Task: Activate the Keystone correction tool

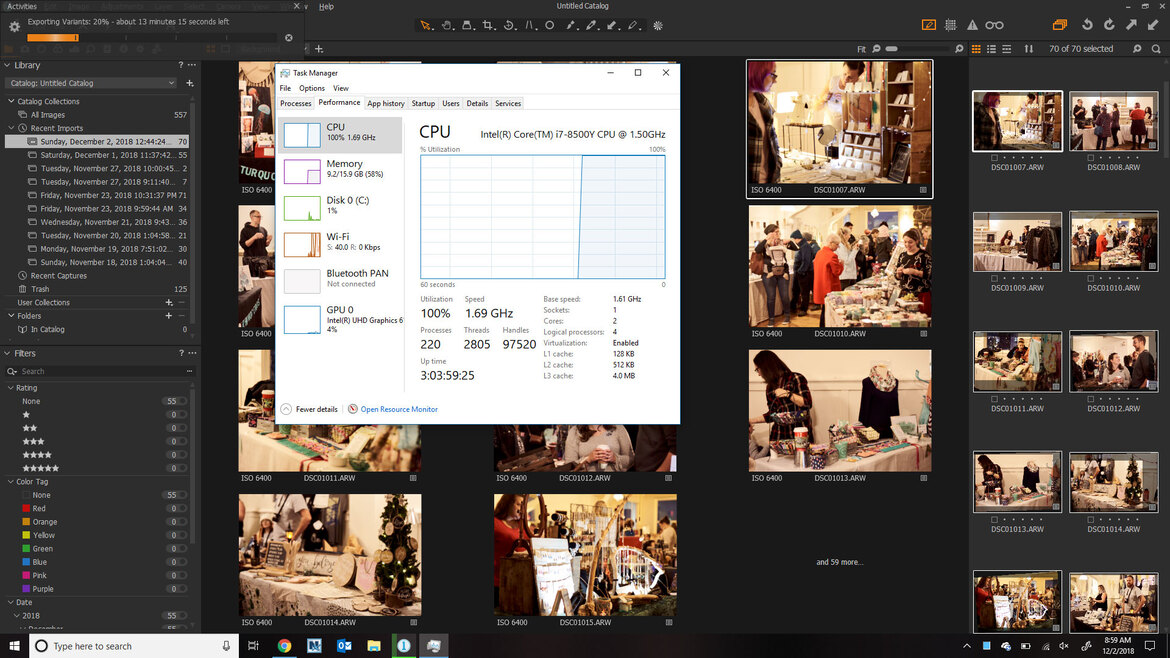Action: tap(529, 25)
